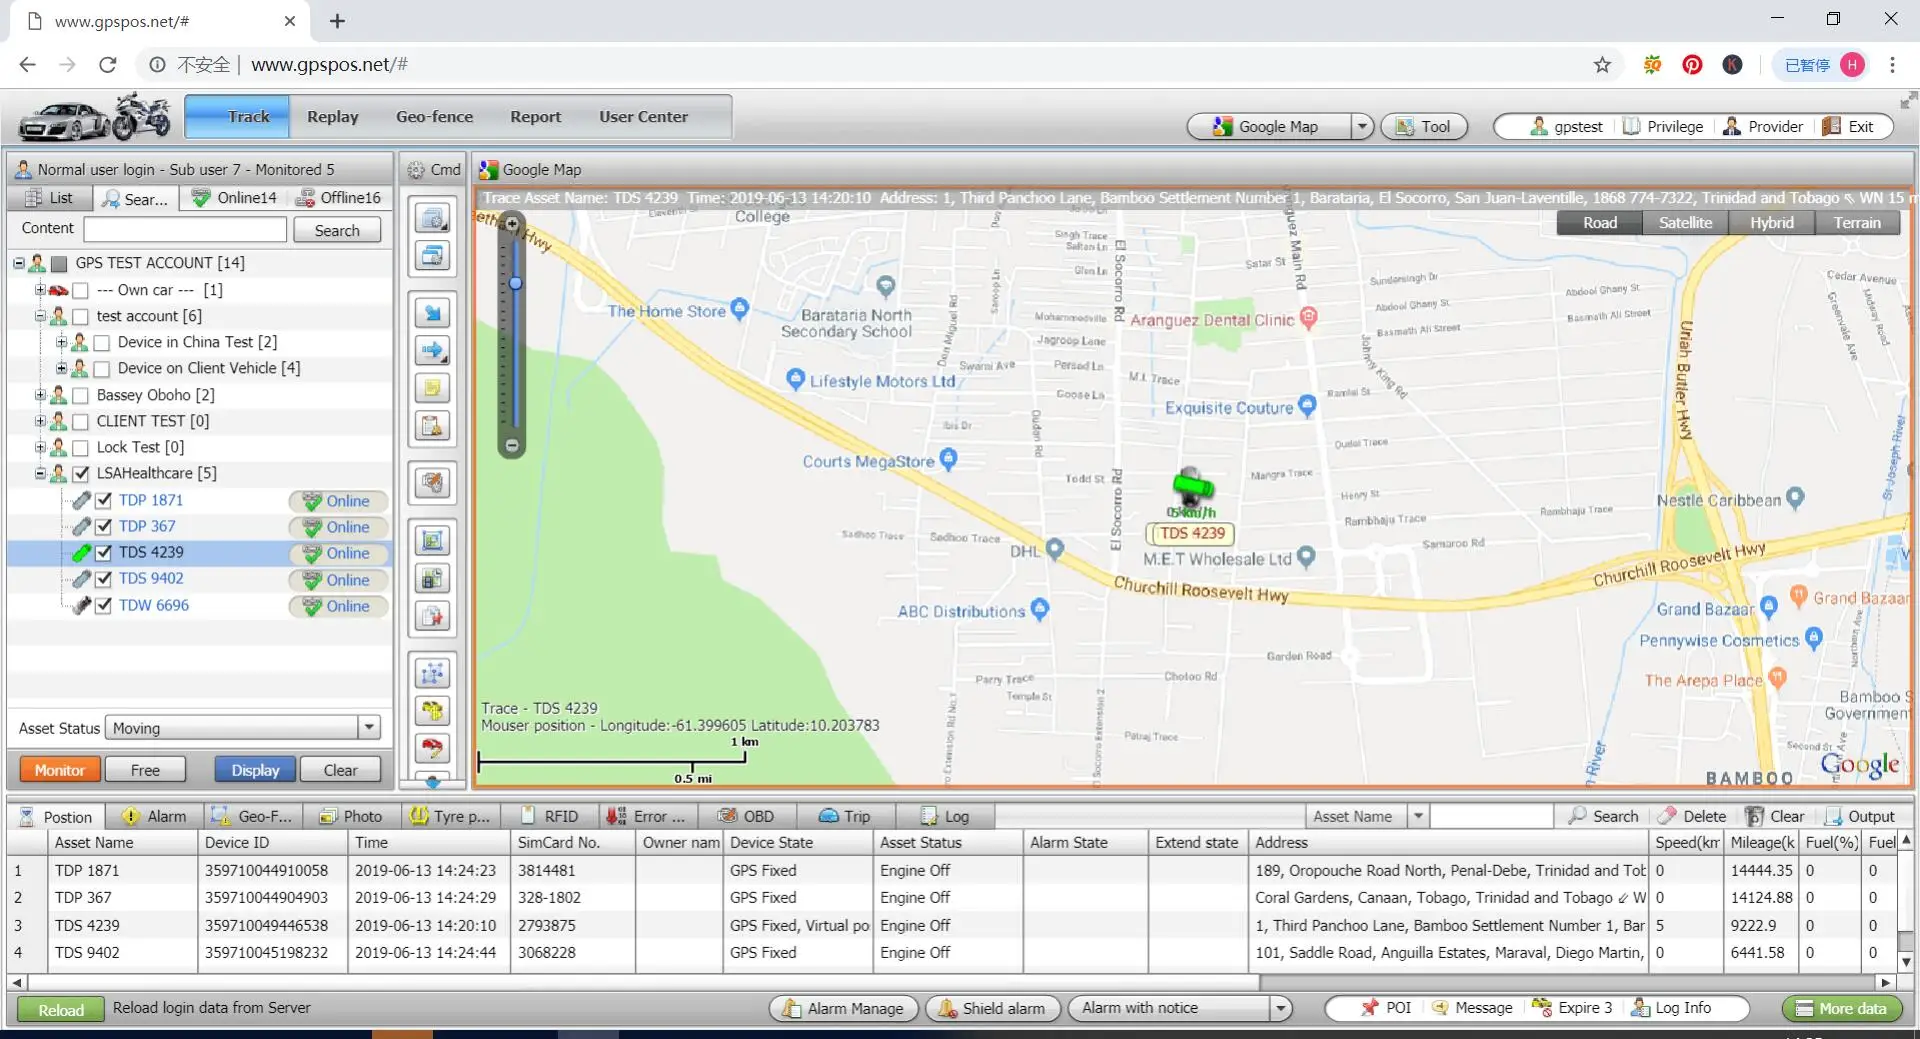Image resolution: width=1920 pixels, height=1039 pixels.
Task: Check the test account [6] checkbox
Action: 81,316
